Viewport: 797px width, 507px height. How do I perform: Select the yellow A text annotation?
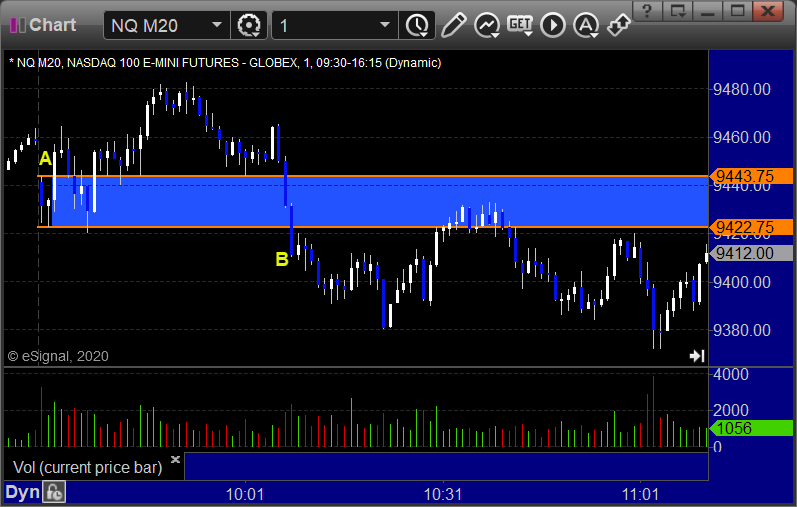click(x=45, y=159)
